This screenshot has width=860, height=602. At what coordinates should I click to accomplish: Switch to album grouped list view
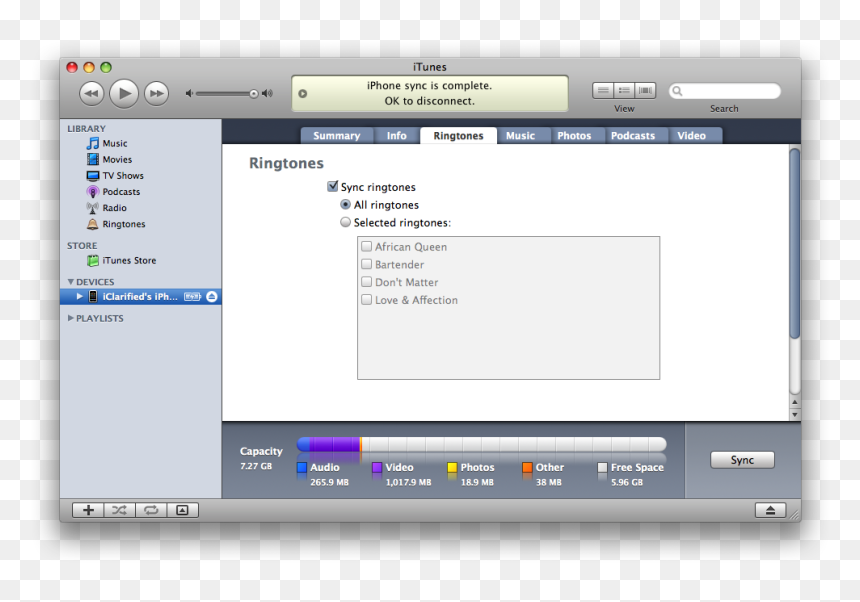tap(624, 90)
